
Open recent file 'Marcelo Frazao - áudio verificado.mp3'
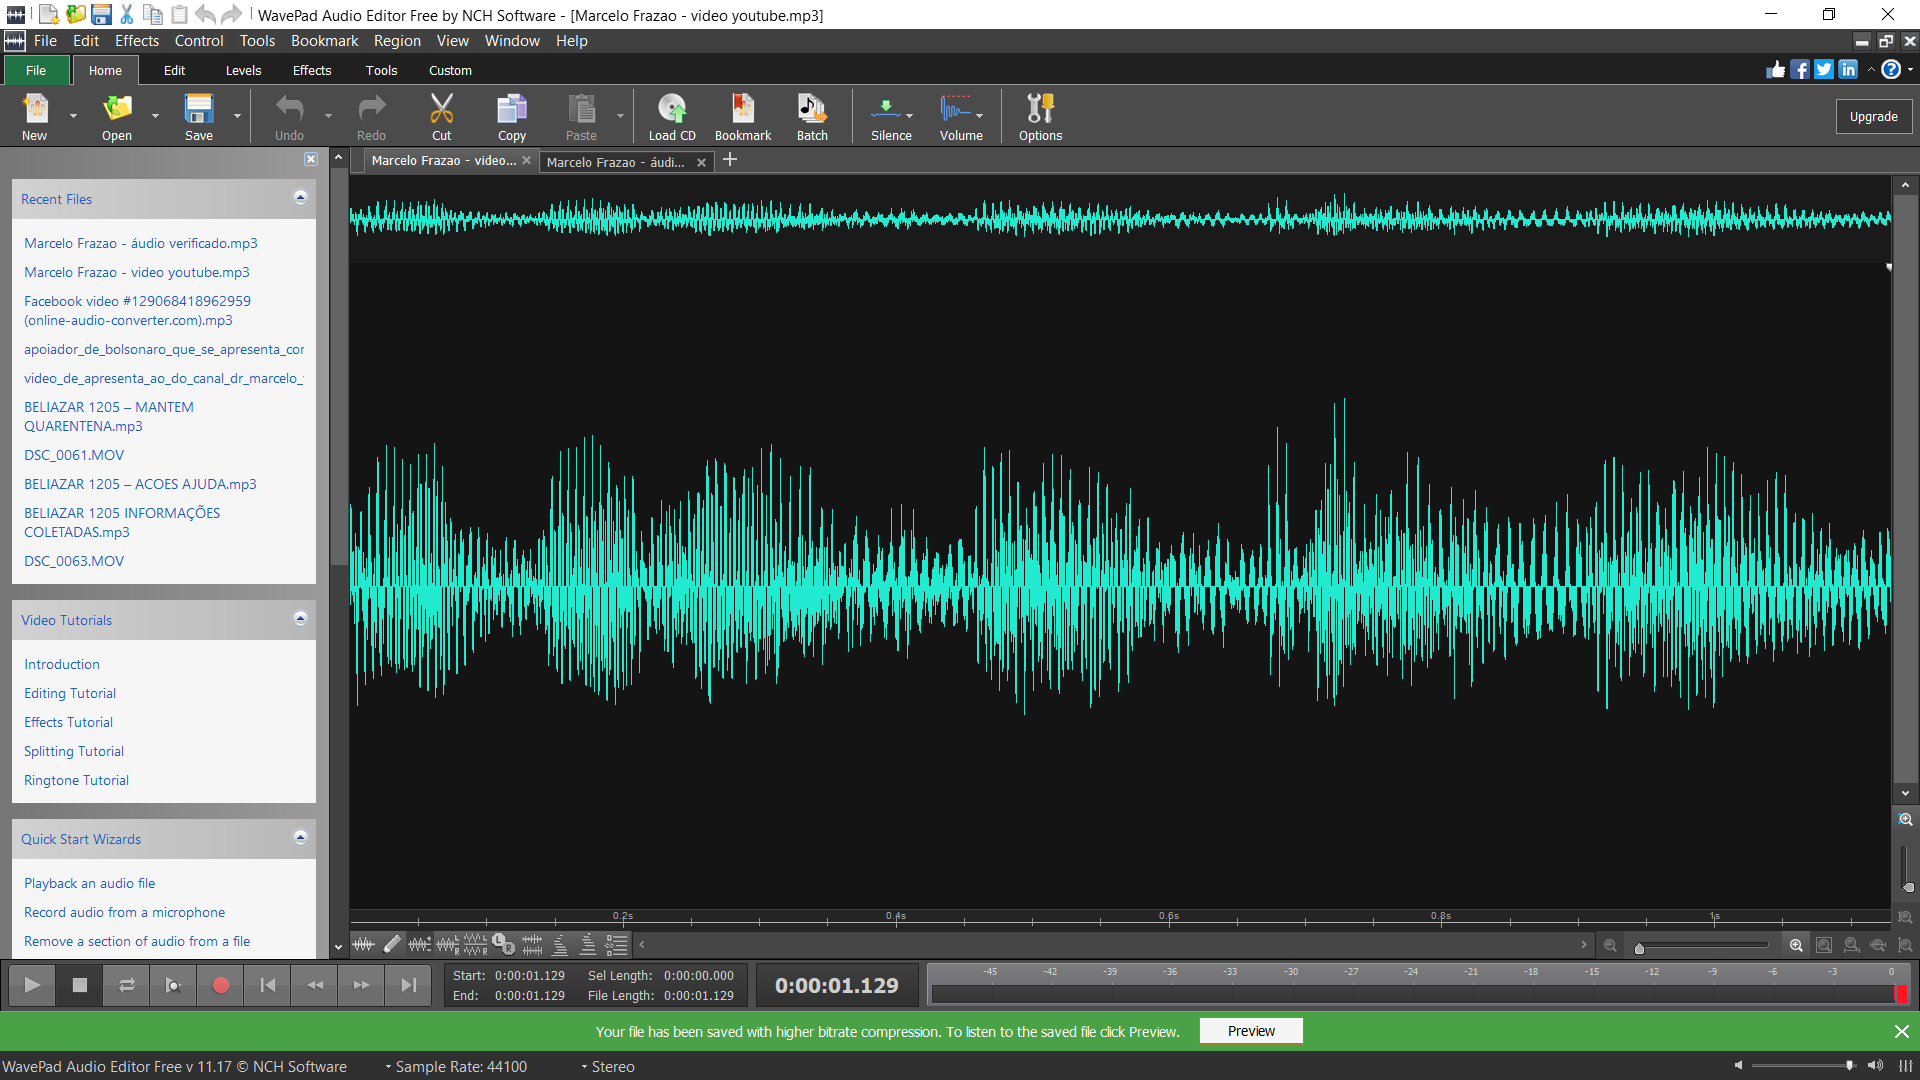click(x=141, y=243)
